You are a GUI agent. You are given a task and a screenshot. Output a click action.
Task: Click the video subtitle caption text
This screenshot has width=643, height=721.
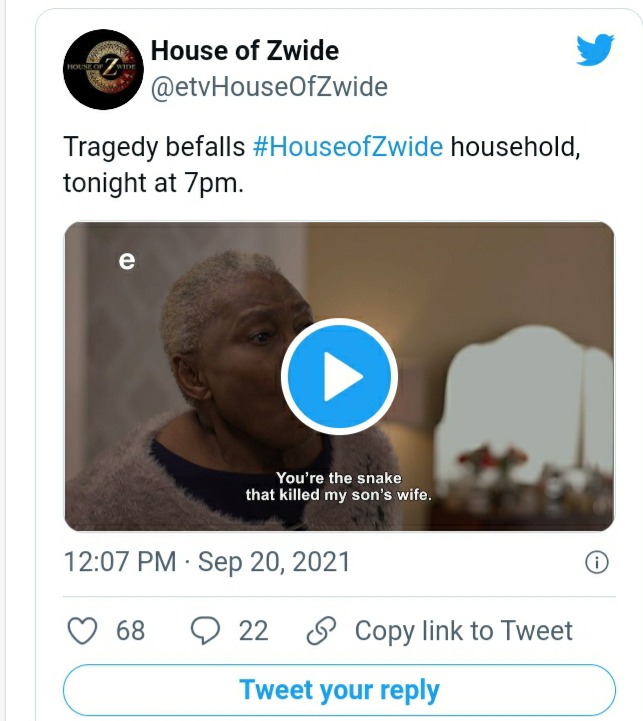click(339, 486)
